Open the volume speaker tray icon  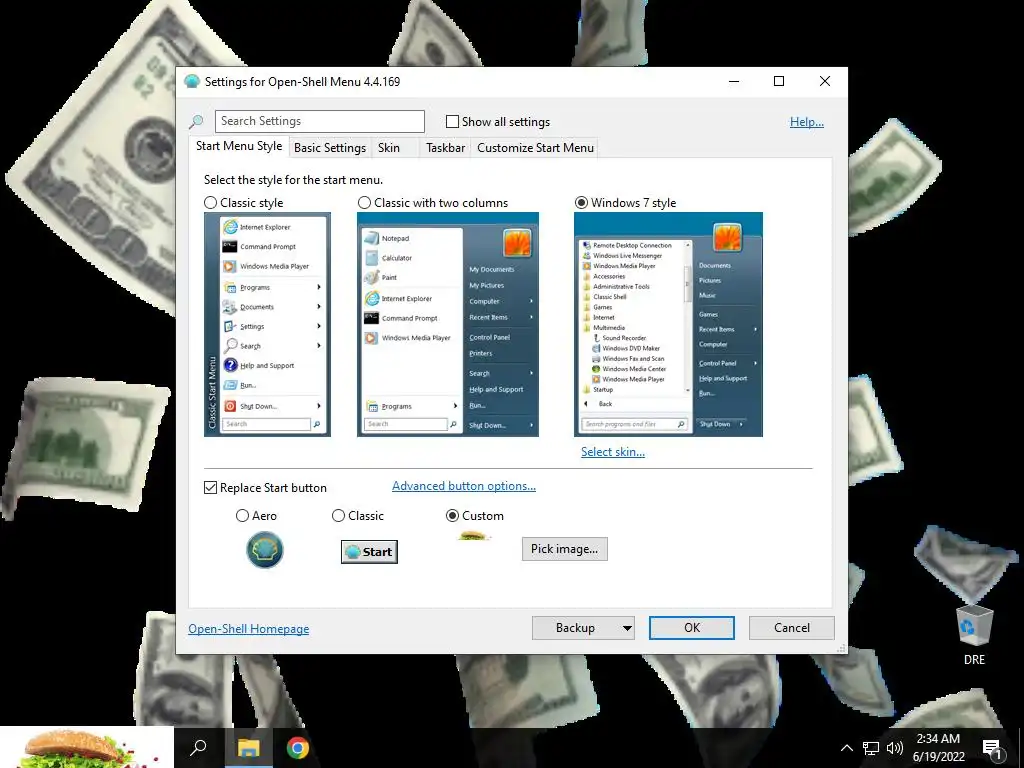[x=895, y=748]
